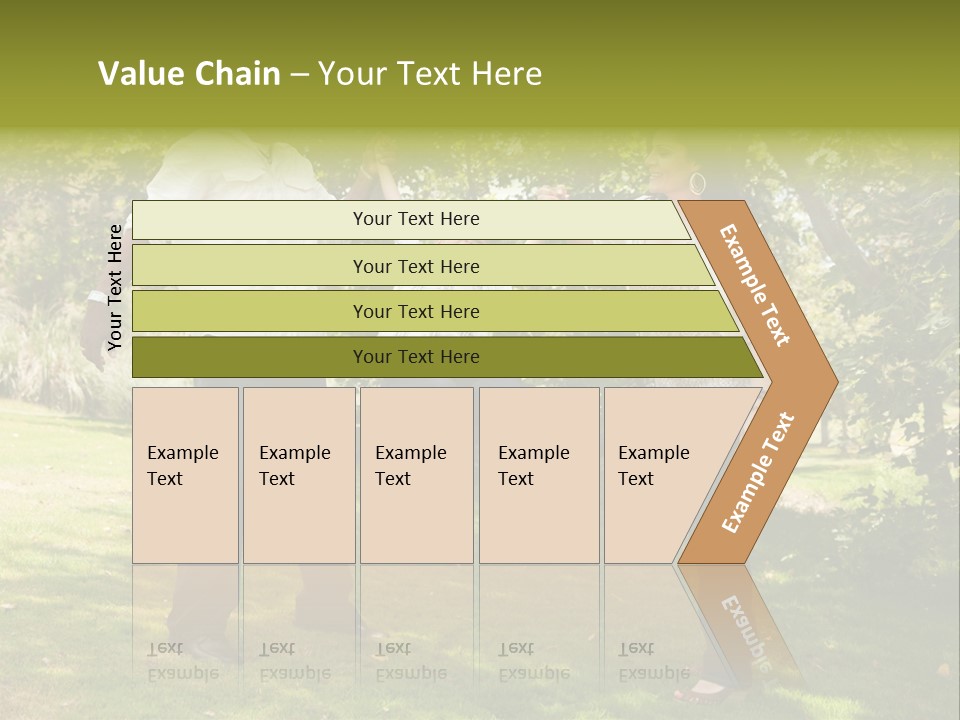Click the mirrored text below the fourth box
This screenshot has height=720, width=960.
533,661
